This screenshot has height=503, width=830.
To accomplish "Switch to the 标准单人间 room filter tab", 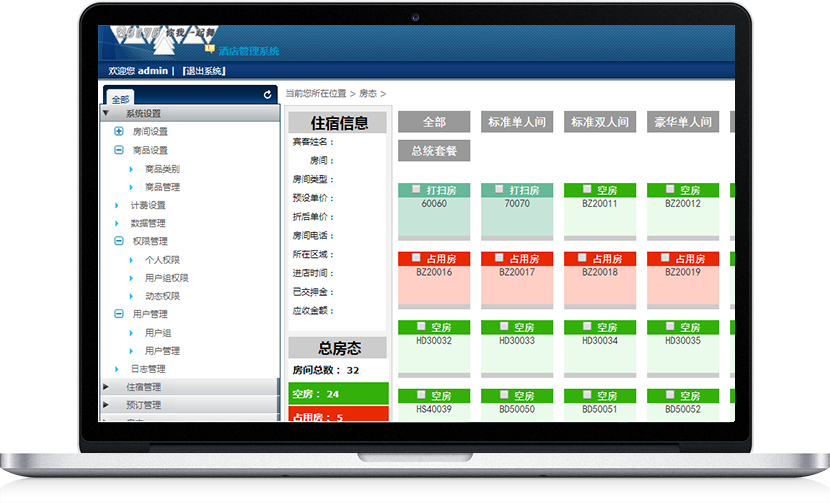I will (x=517, y=122).
